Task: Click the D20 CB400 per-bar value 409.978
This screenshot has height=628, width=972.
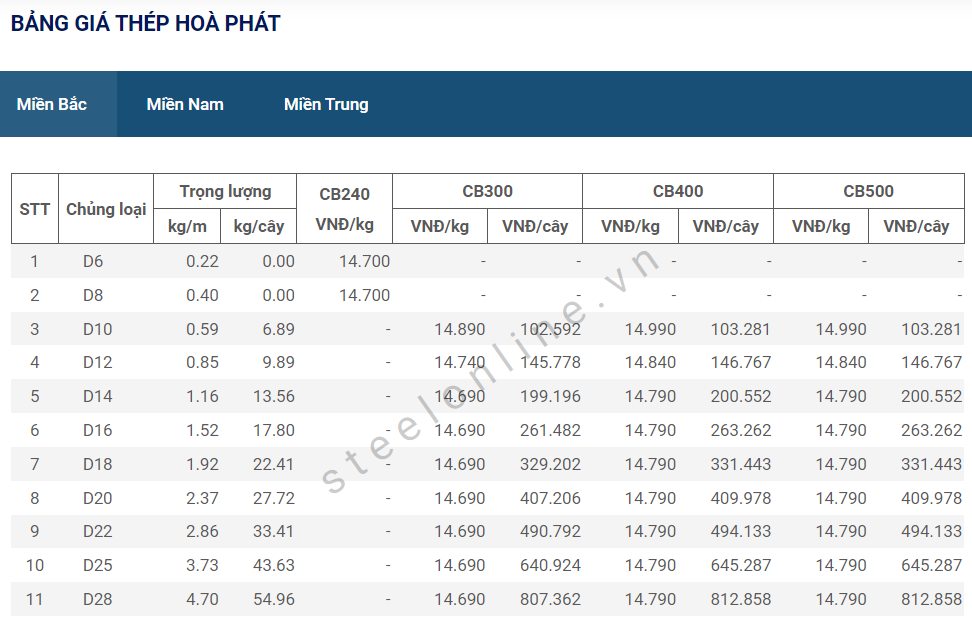Action: pyautogui.click(x=741, y=498)
